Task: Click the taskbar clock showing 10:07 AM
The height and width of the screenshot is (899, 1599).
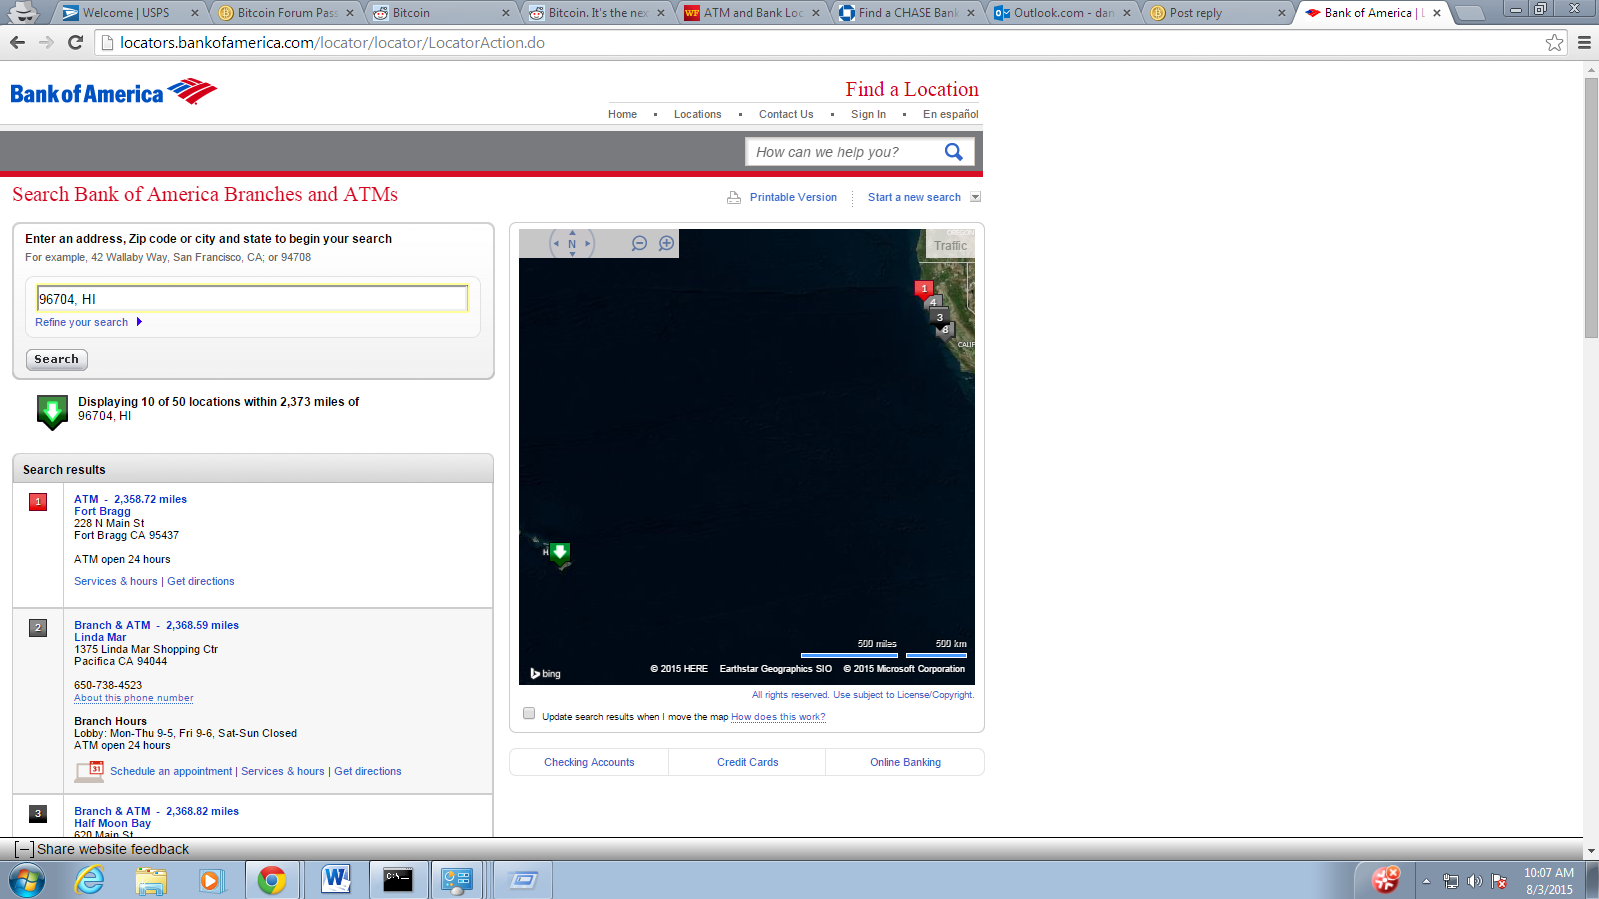Action: (1549, 880)
